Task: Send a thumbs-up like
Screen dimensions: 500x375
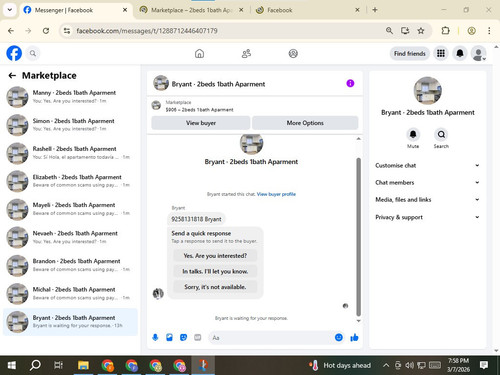Action: point(354,338)
